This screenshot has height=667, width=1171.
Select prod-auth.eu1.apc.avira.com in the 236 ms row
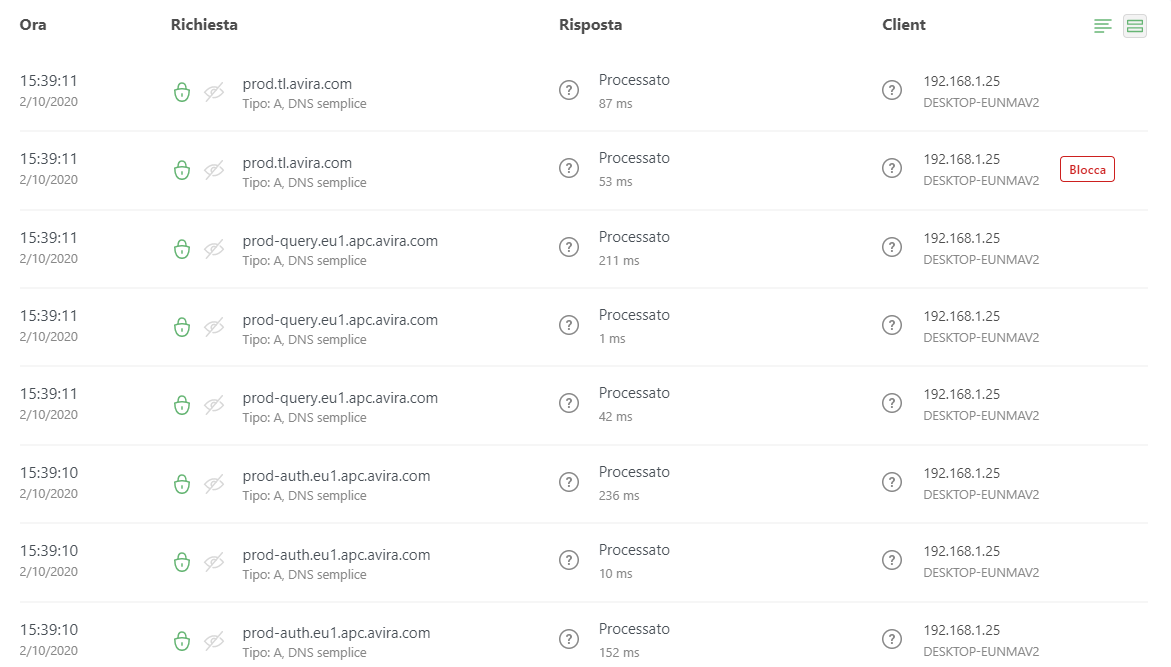(336, 476)
